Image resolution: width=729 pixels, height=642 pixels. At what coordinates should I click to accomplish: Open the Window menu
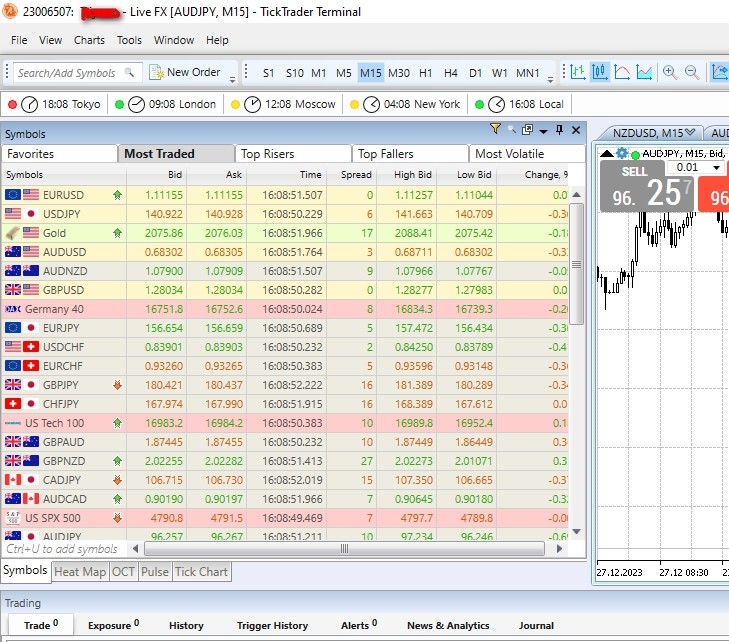point(174,40)
